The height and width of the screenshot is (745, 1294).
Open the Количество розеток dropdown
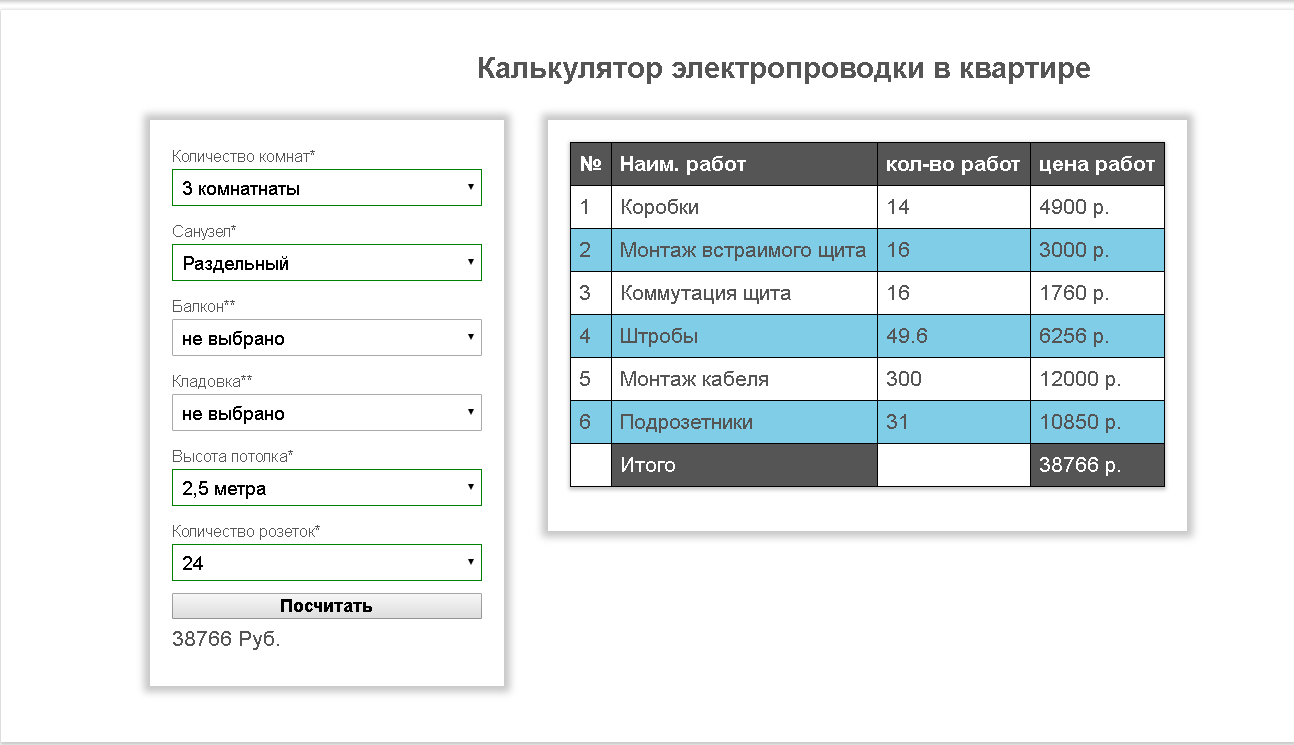(x=326, y=563)
